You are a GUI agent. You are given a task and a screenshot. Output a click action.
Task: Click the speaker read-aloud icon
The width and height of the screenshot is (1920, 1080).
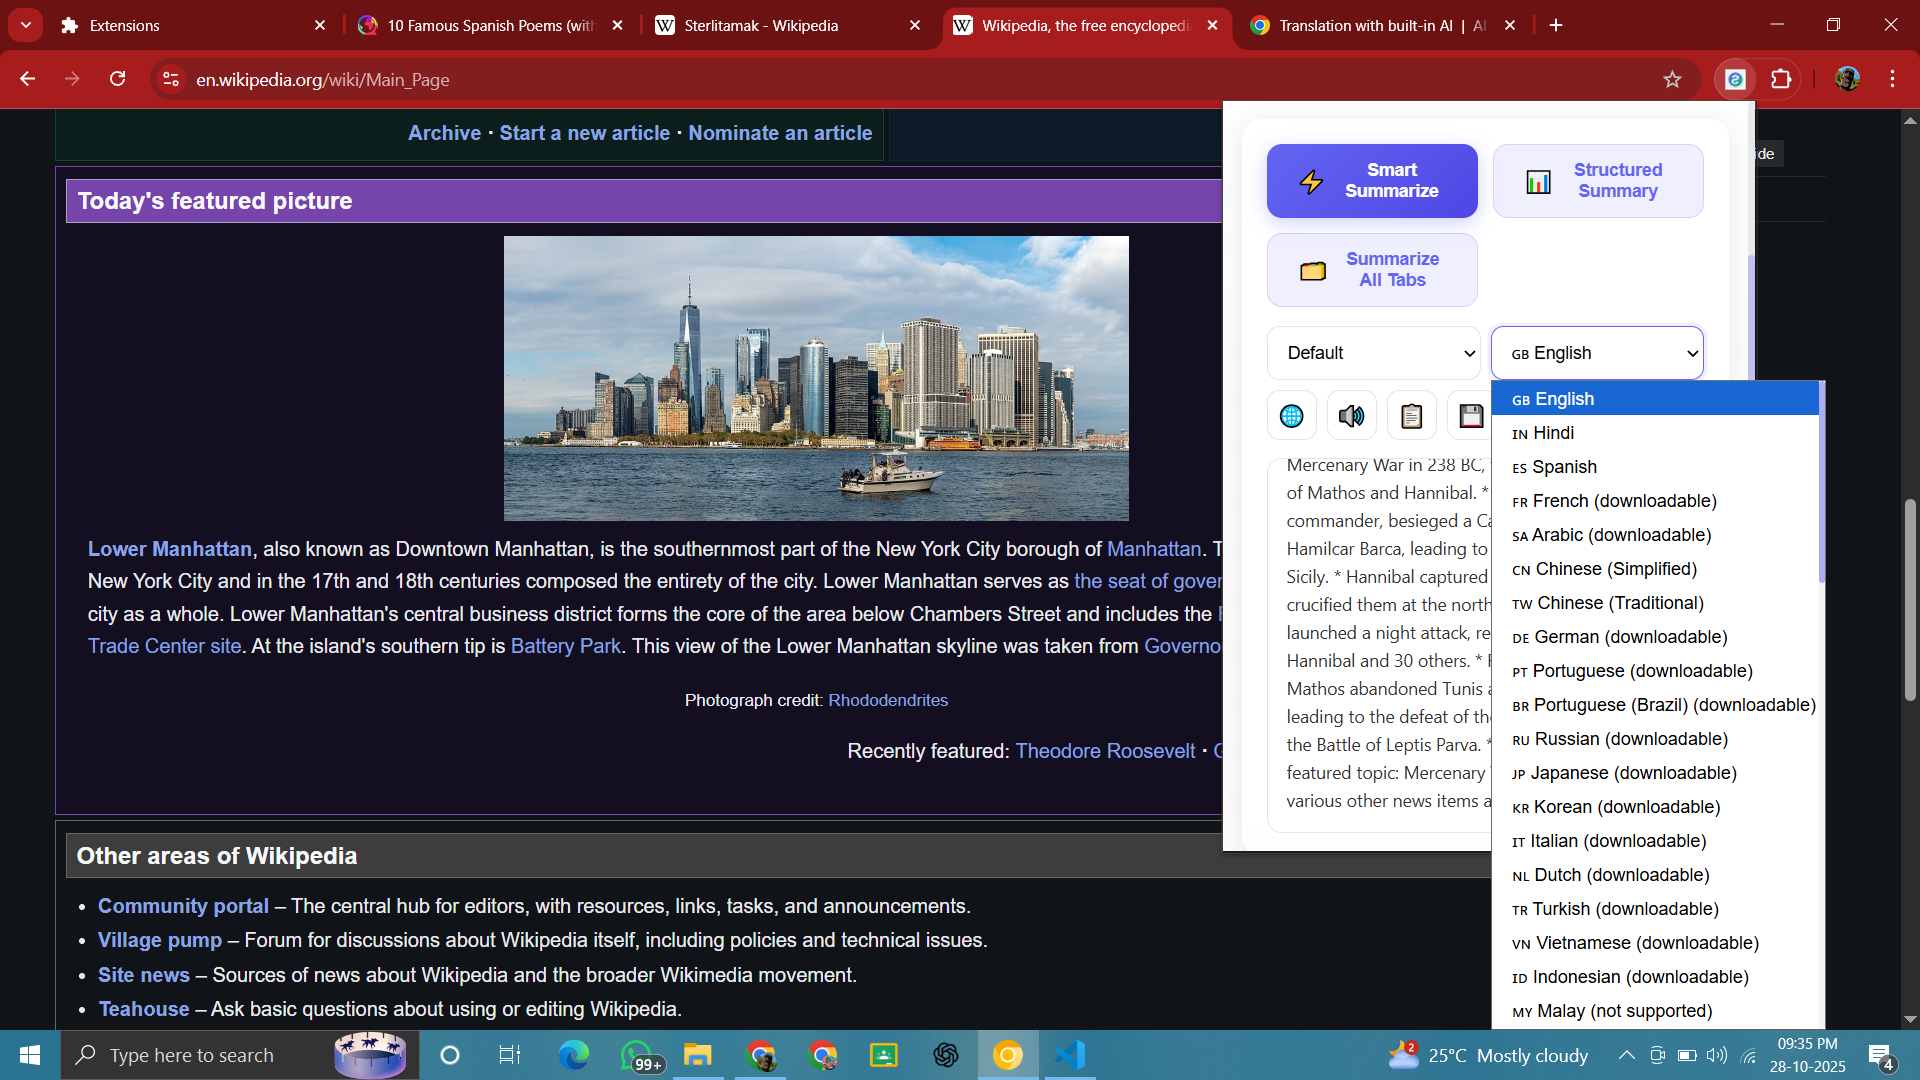[x=1351, y=416]
